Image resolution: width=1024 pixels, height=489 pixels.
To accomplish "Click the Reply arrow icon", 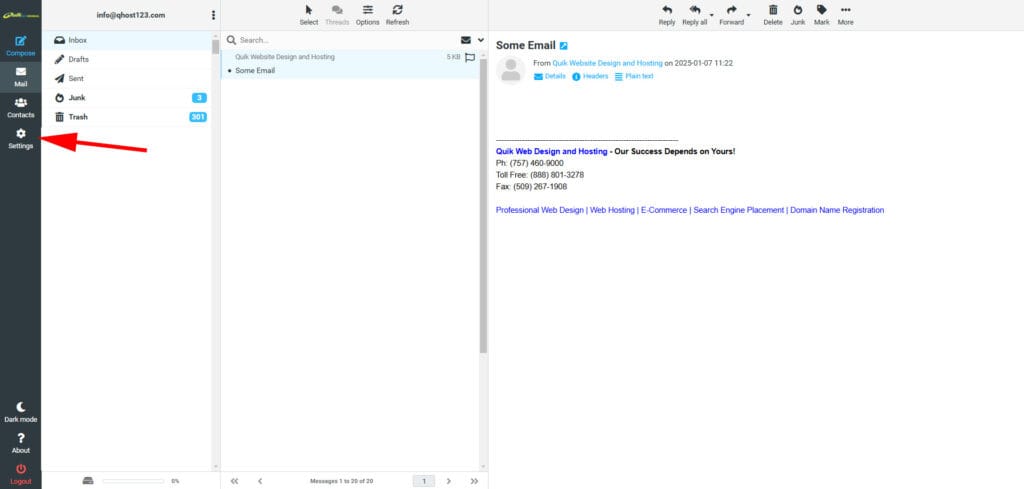I will click(x=667, y=10).
